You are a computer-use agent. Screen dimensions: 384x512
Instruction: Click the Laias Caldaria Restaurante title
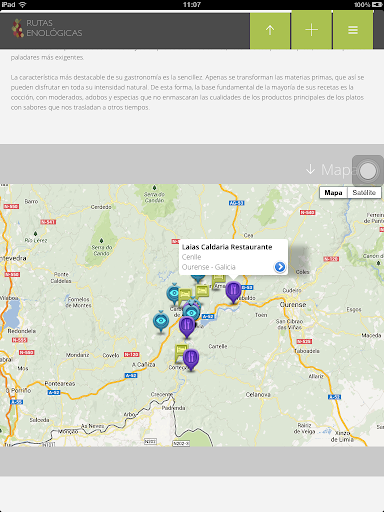227,247
